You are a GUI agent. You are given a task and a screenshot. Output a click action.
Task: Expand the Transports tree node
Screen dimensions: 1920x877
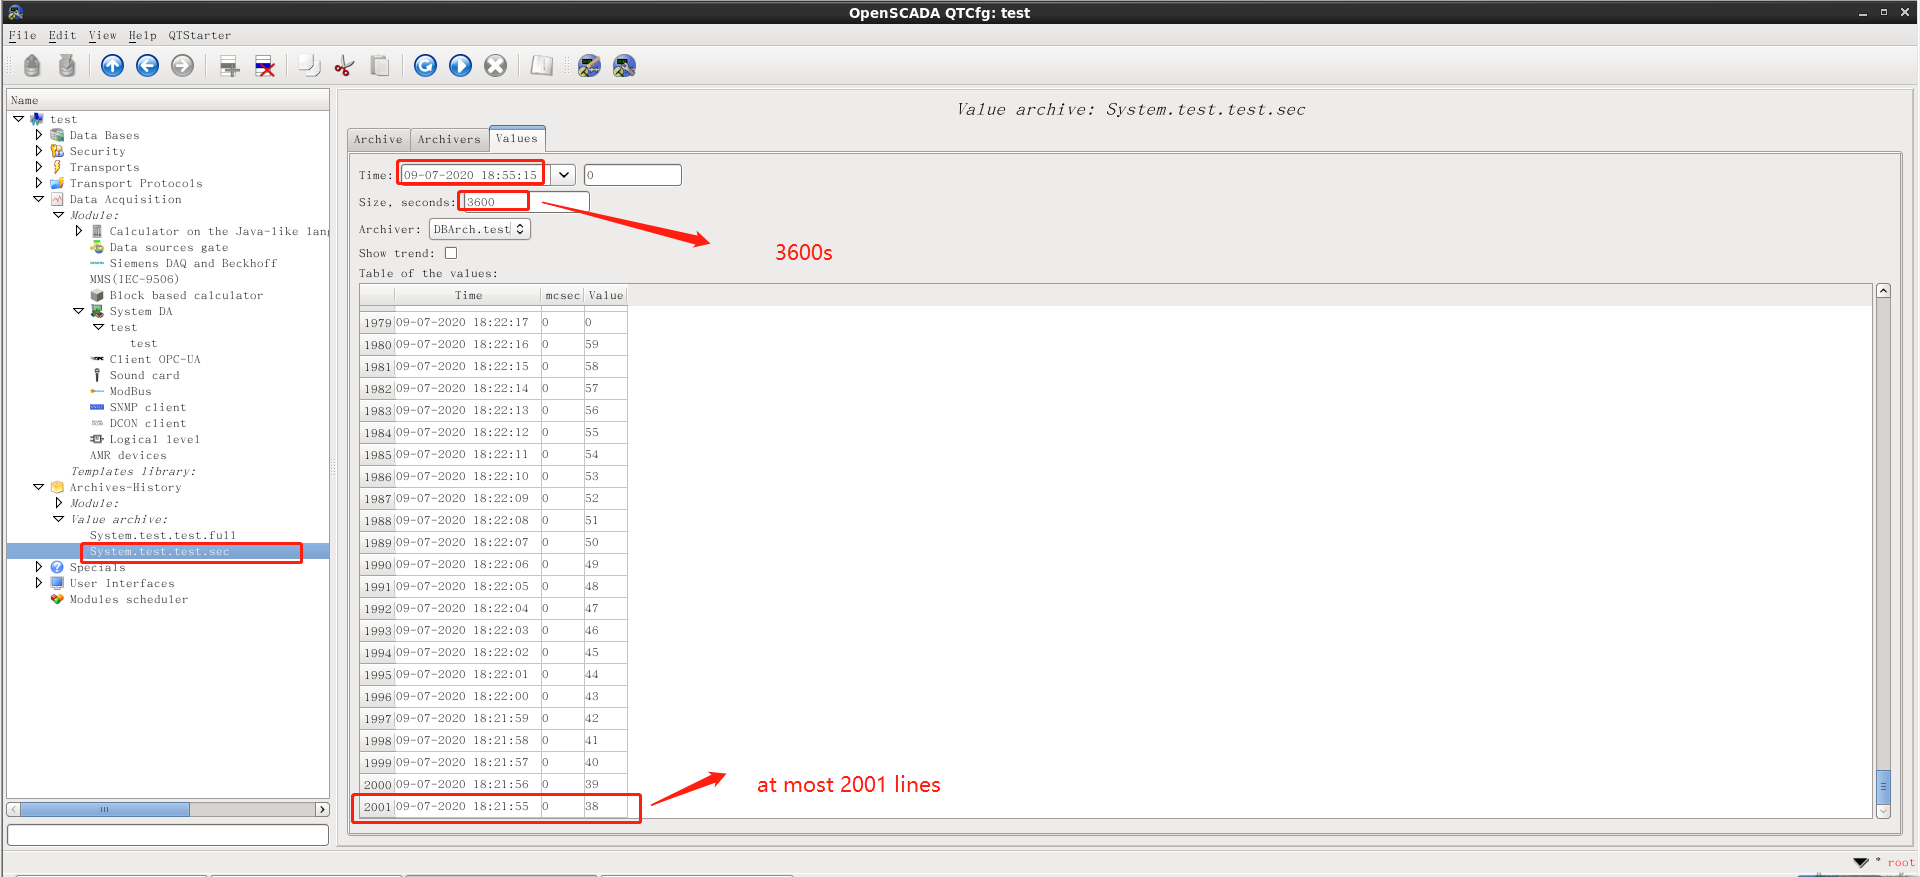[39, 167]
